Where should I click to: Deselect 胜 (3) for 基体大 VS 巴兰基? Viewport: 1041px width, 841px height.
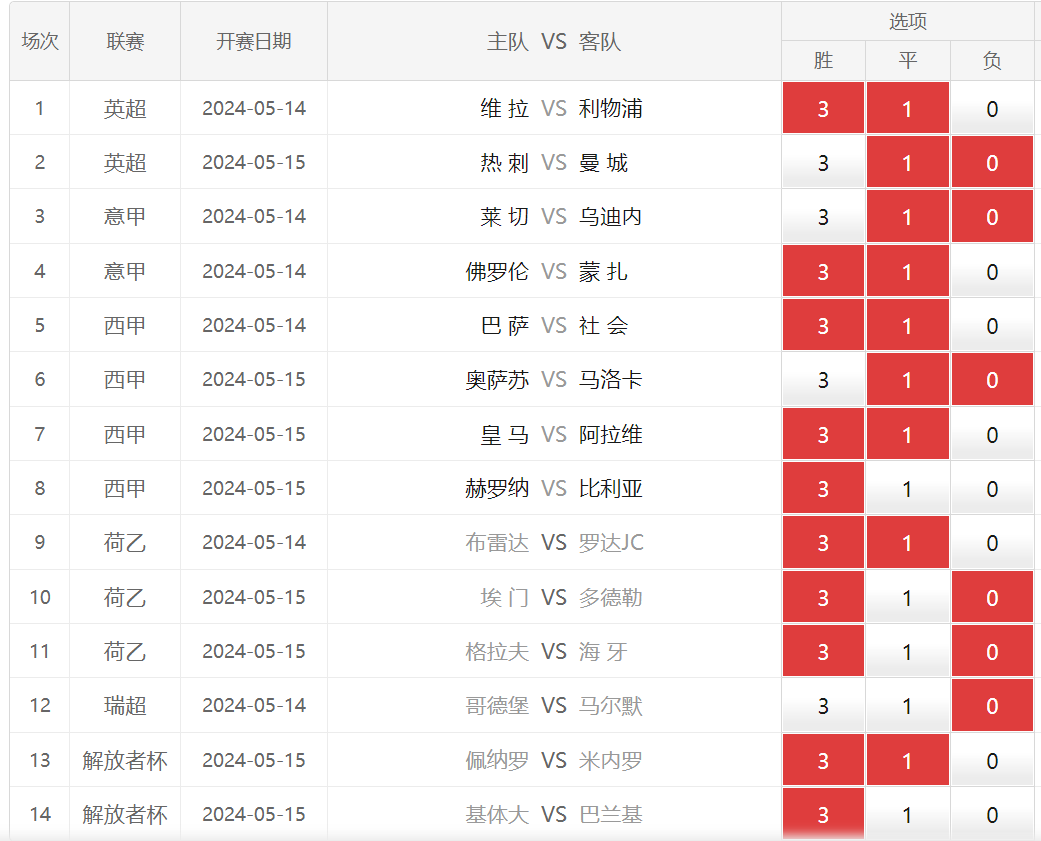[823, 814]
